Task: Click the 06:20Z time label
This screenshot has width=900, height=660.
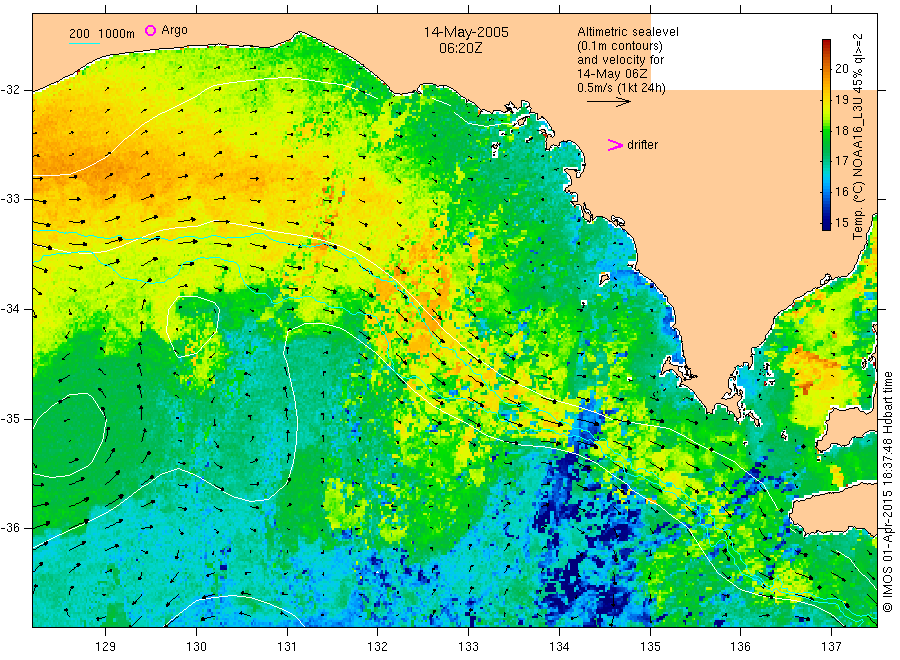Action: (460, 48)
